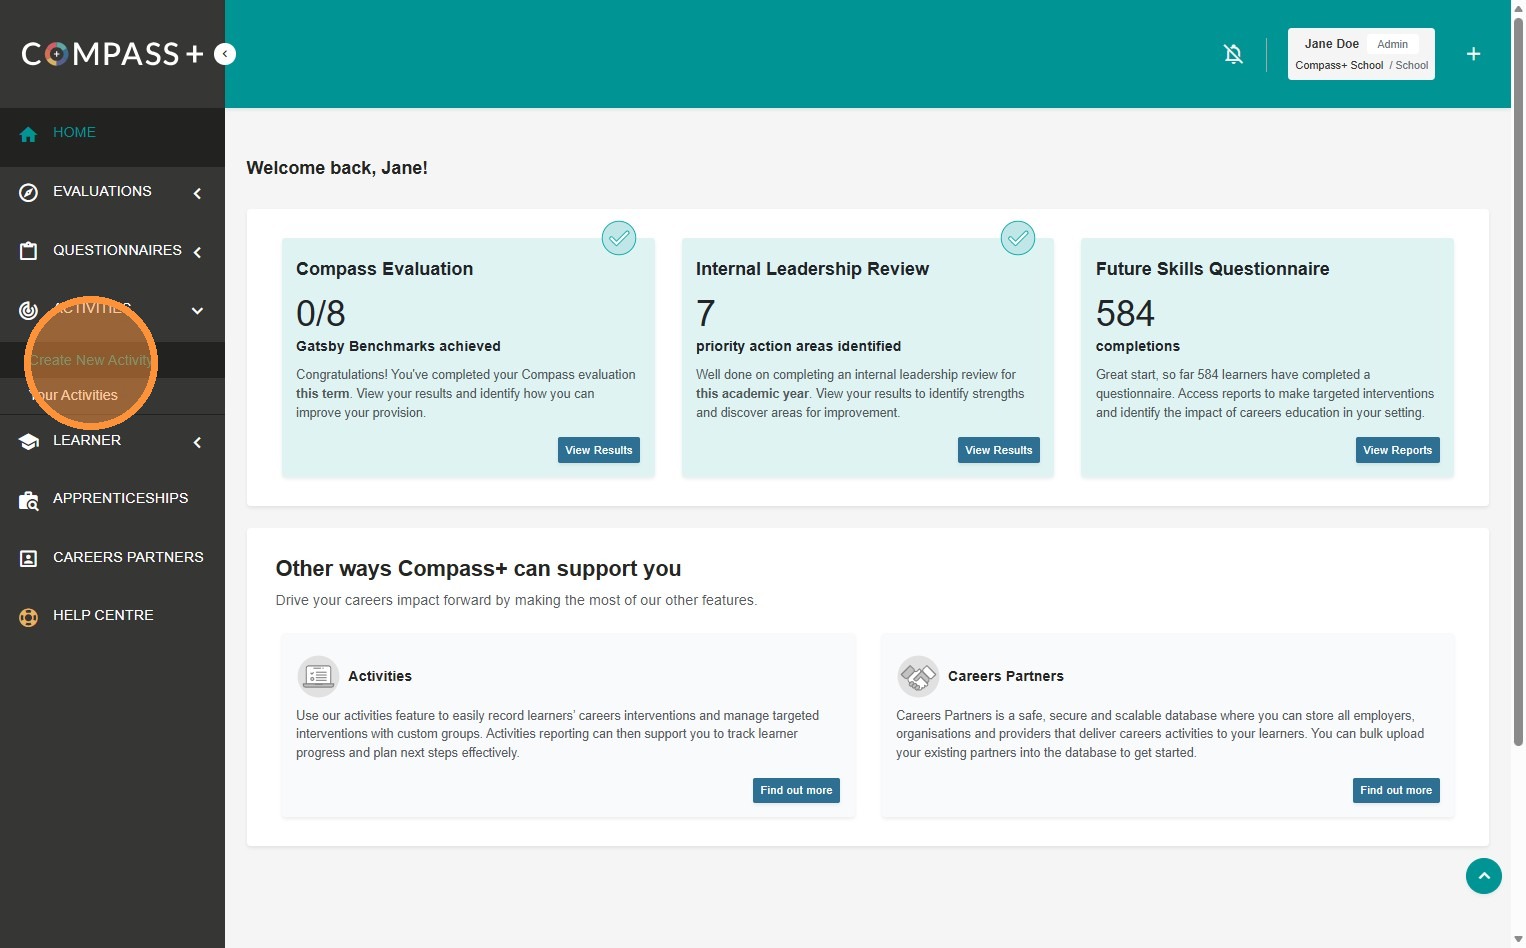This screenshot has width=1526, height=948.
Task: Click the "Drive your careers impact forward" subtitle
Action: (x=516, y=600)
